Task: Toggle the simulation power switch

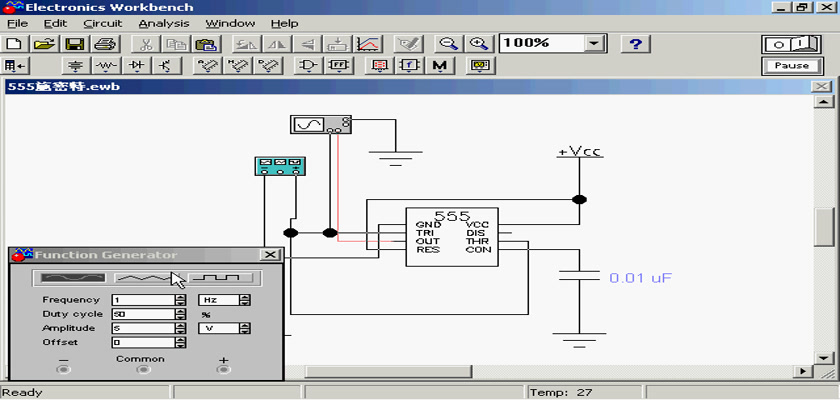Action: point(792,44)
